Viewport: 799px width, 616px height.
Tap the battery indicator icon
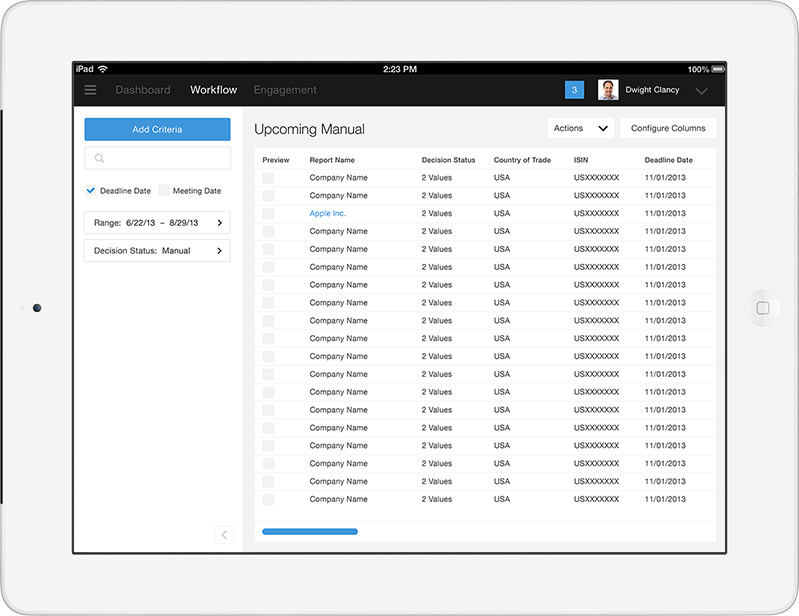point(717,69)
